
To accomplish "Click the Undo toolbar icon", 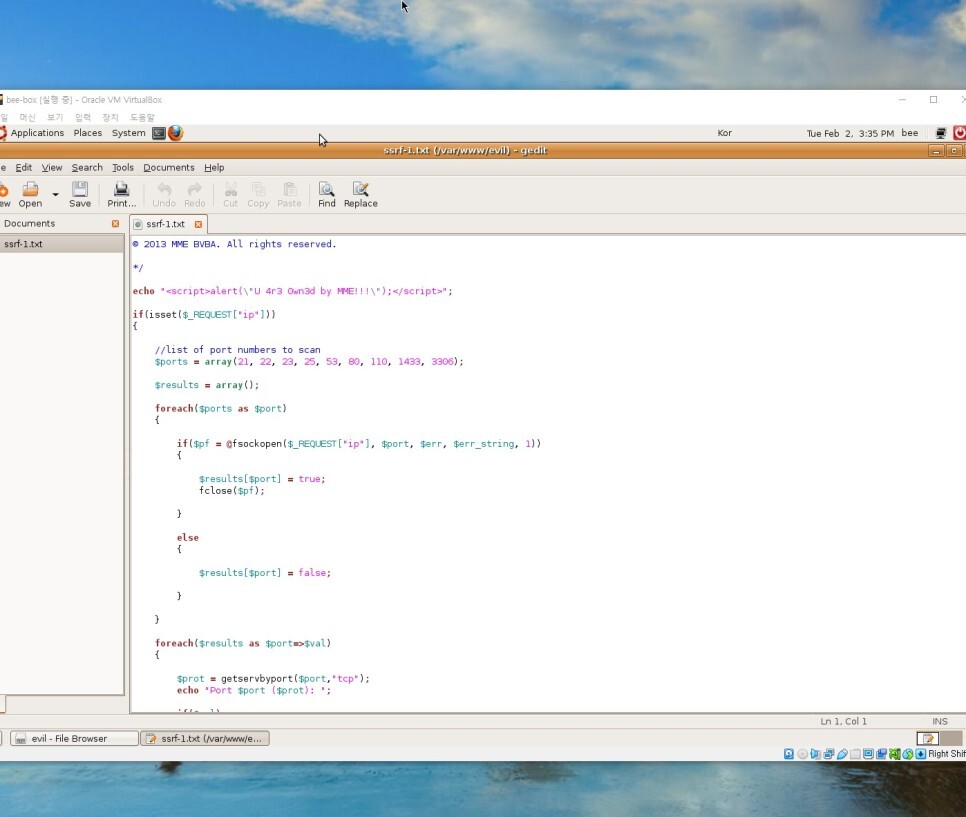I will tap(164, 195).
